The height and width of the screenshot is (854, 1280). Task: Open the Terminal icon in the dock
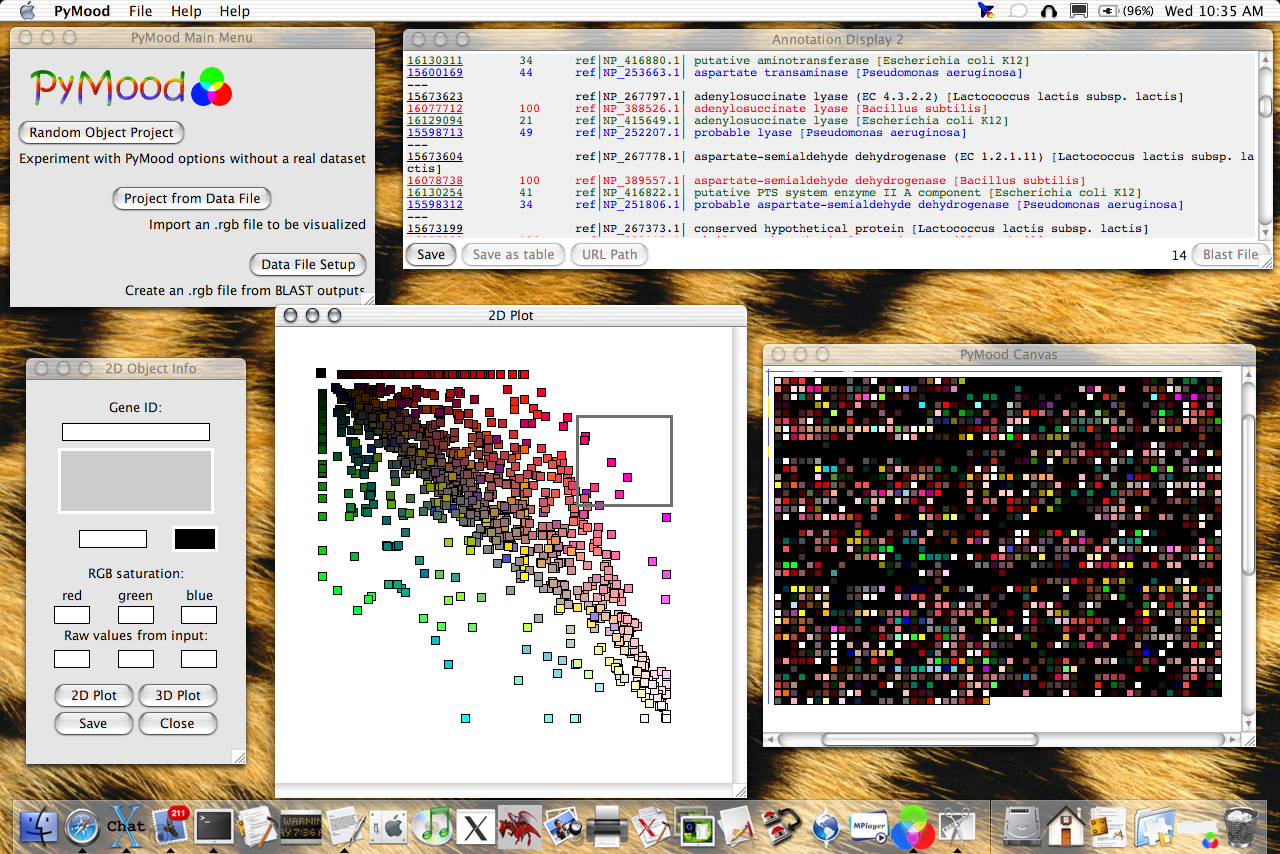[214, 826]
